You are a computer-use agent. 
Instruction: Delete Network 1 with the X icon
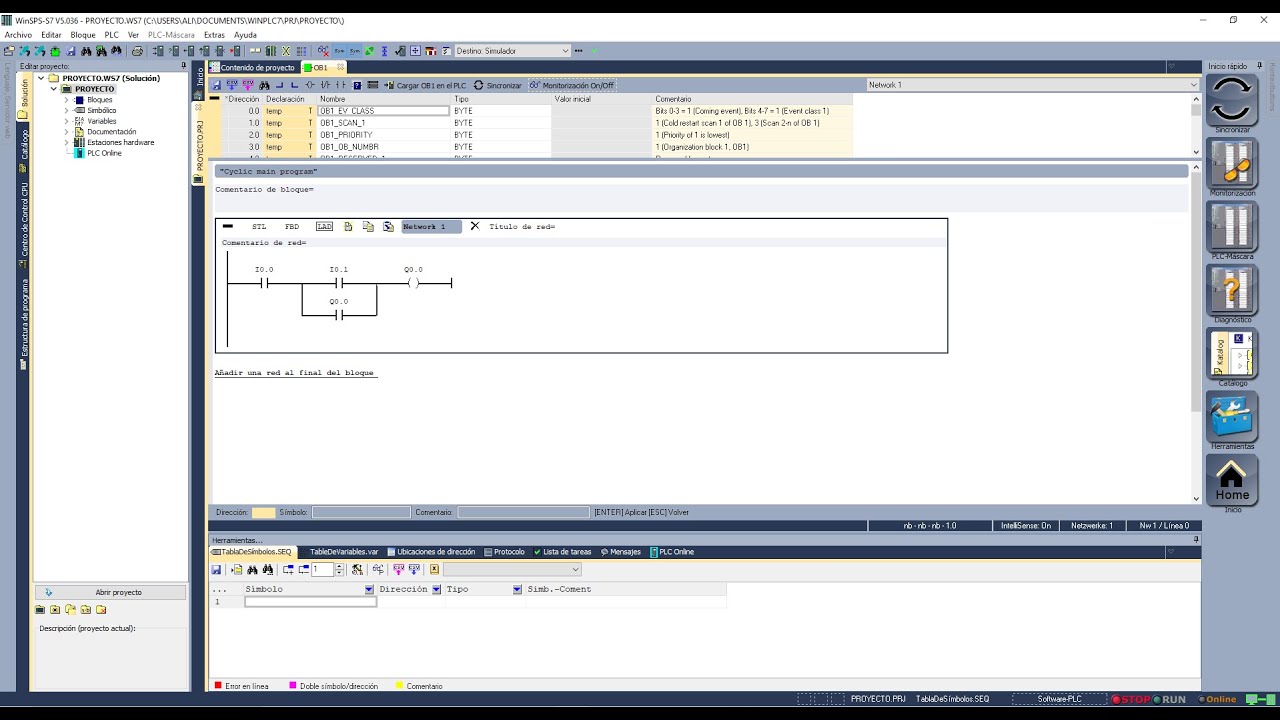pyautogui.click(x=475, y=227)
